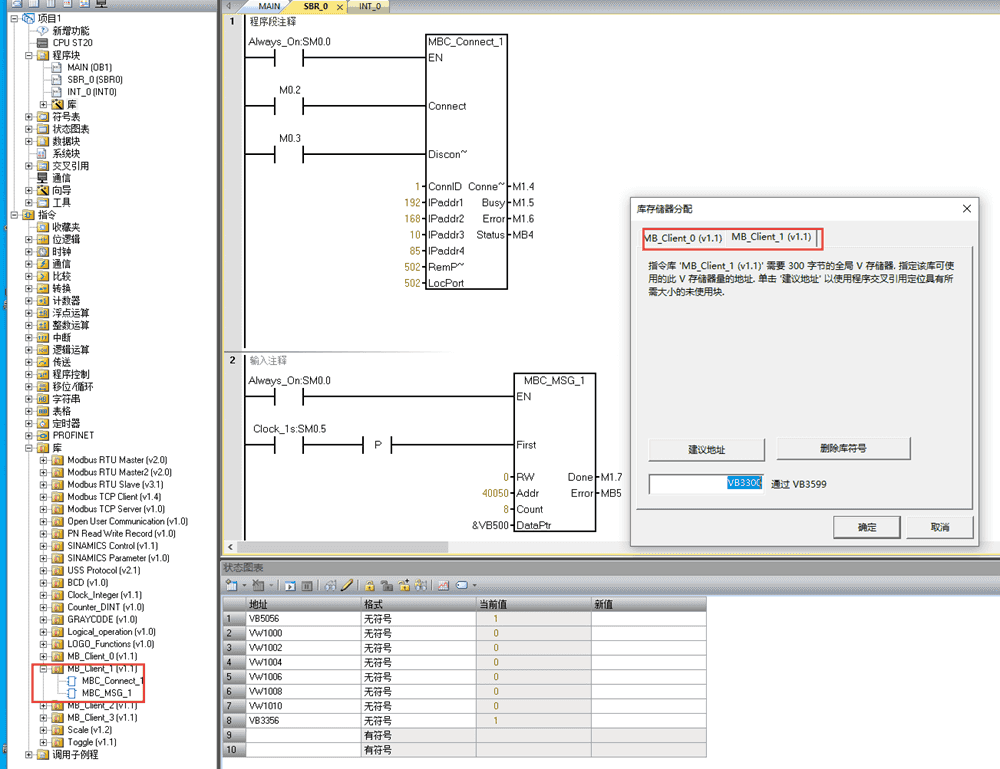This screenshot has width=1000, height=769.
Task: Select MB_Client_0 (v1.1) tab in dialog
Action: [683, 238]
